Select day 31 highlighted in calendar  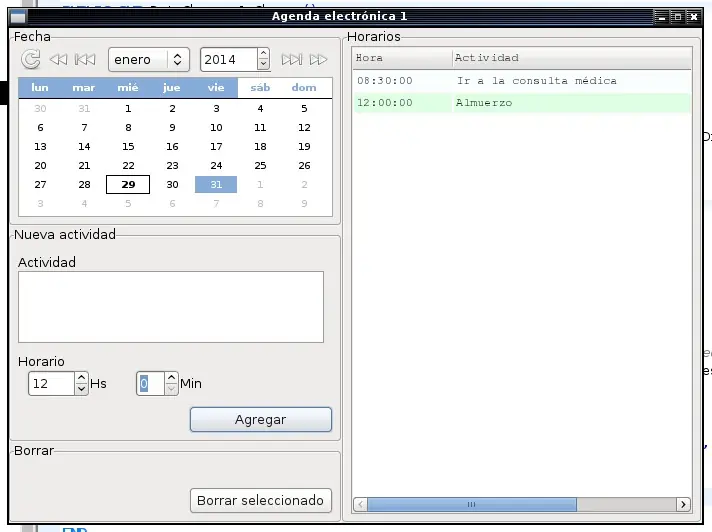(x=216, y=184)
